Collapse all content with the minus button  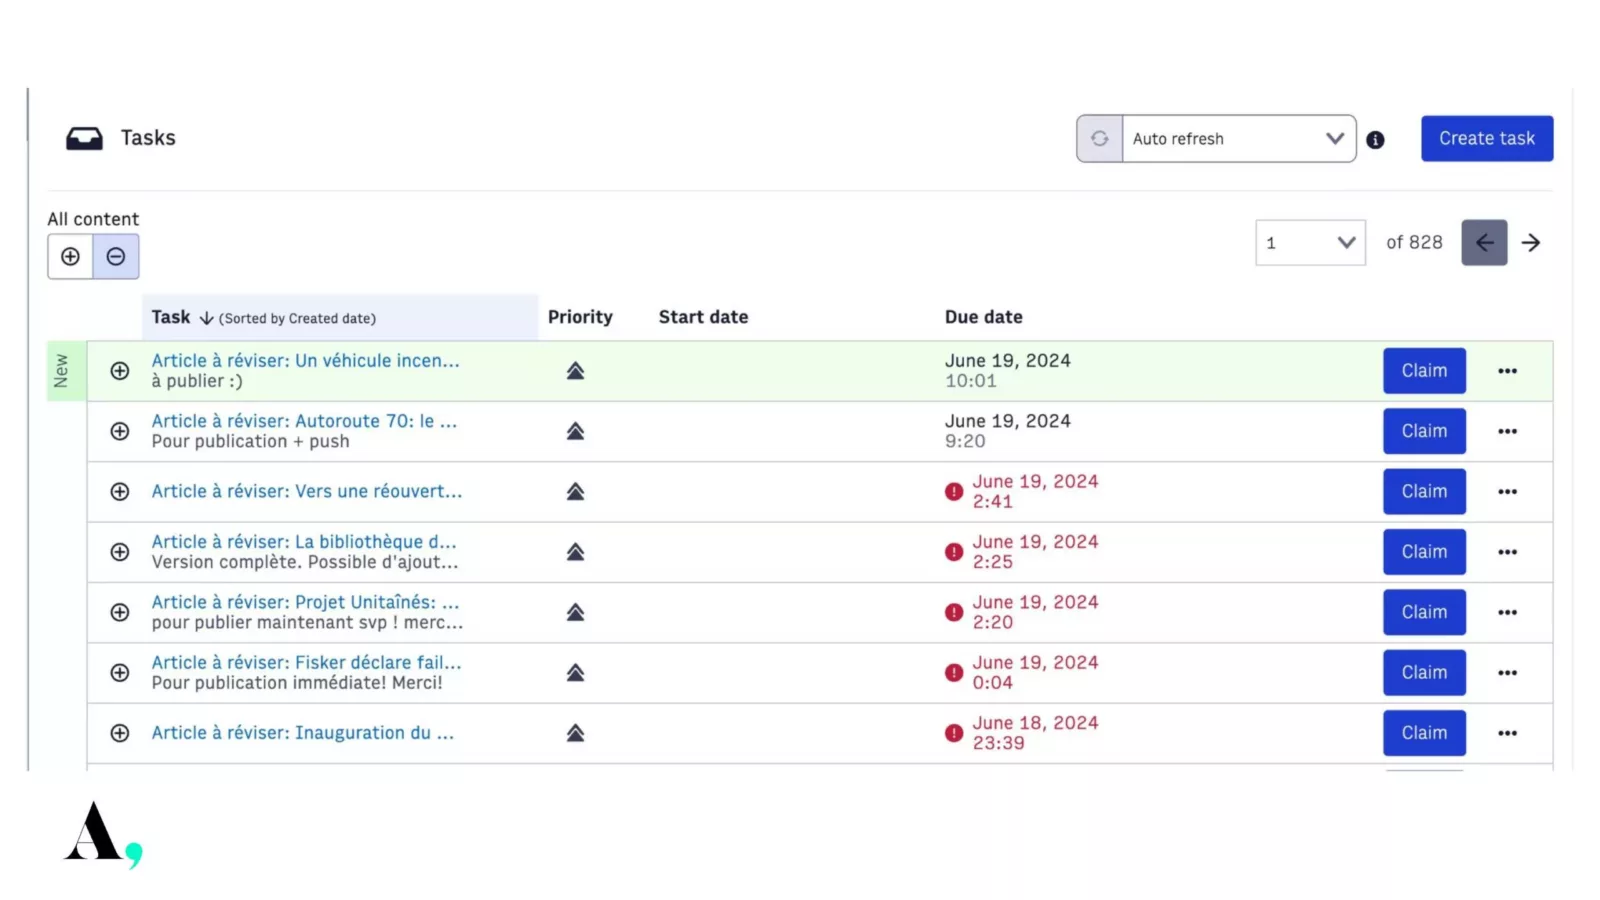pyautogui.click(x=116, y=257)
